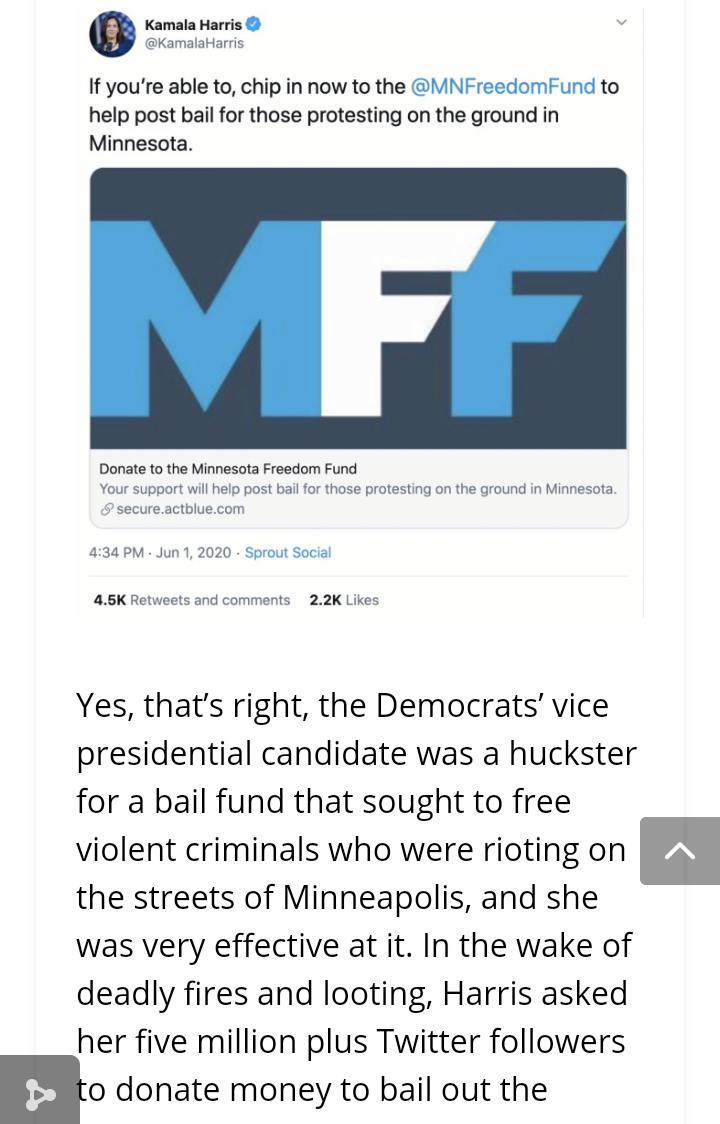Open the MFF logo card image

(358, 308)
